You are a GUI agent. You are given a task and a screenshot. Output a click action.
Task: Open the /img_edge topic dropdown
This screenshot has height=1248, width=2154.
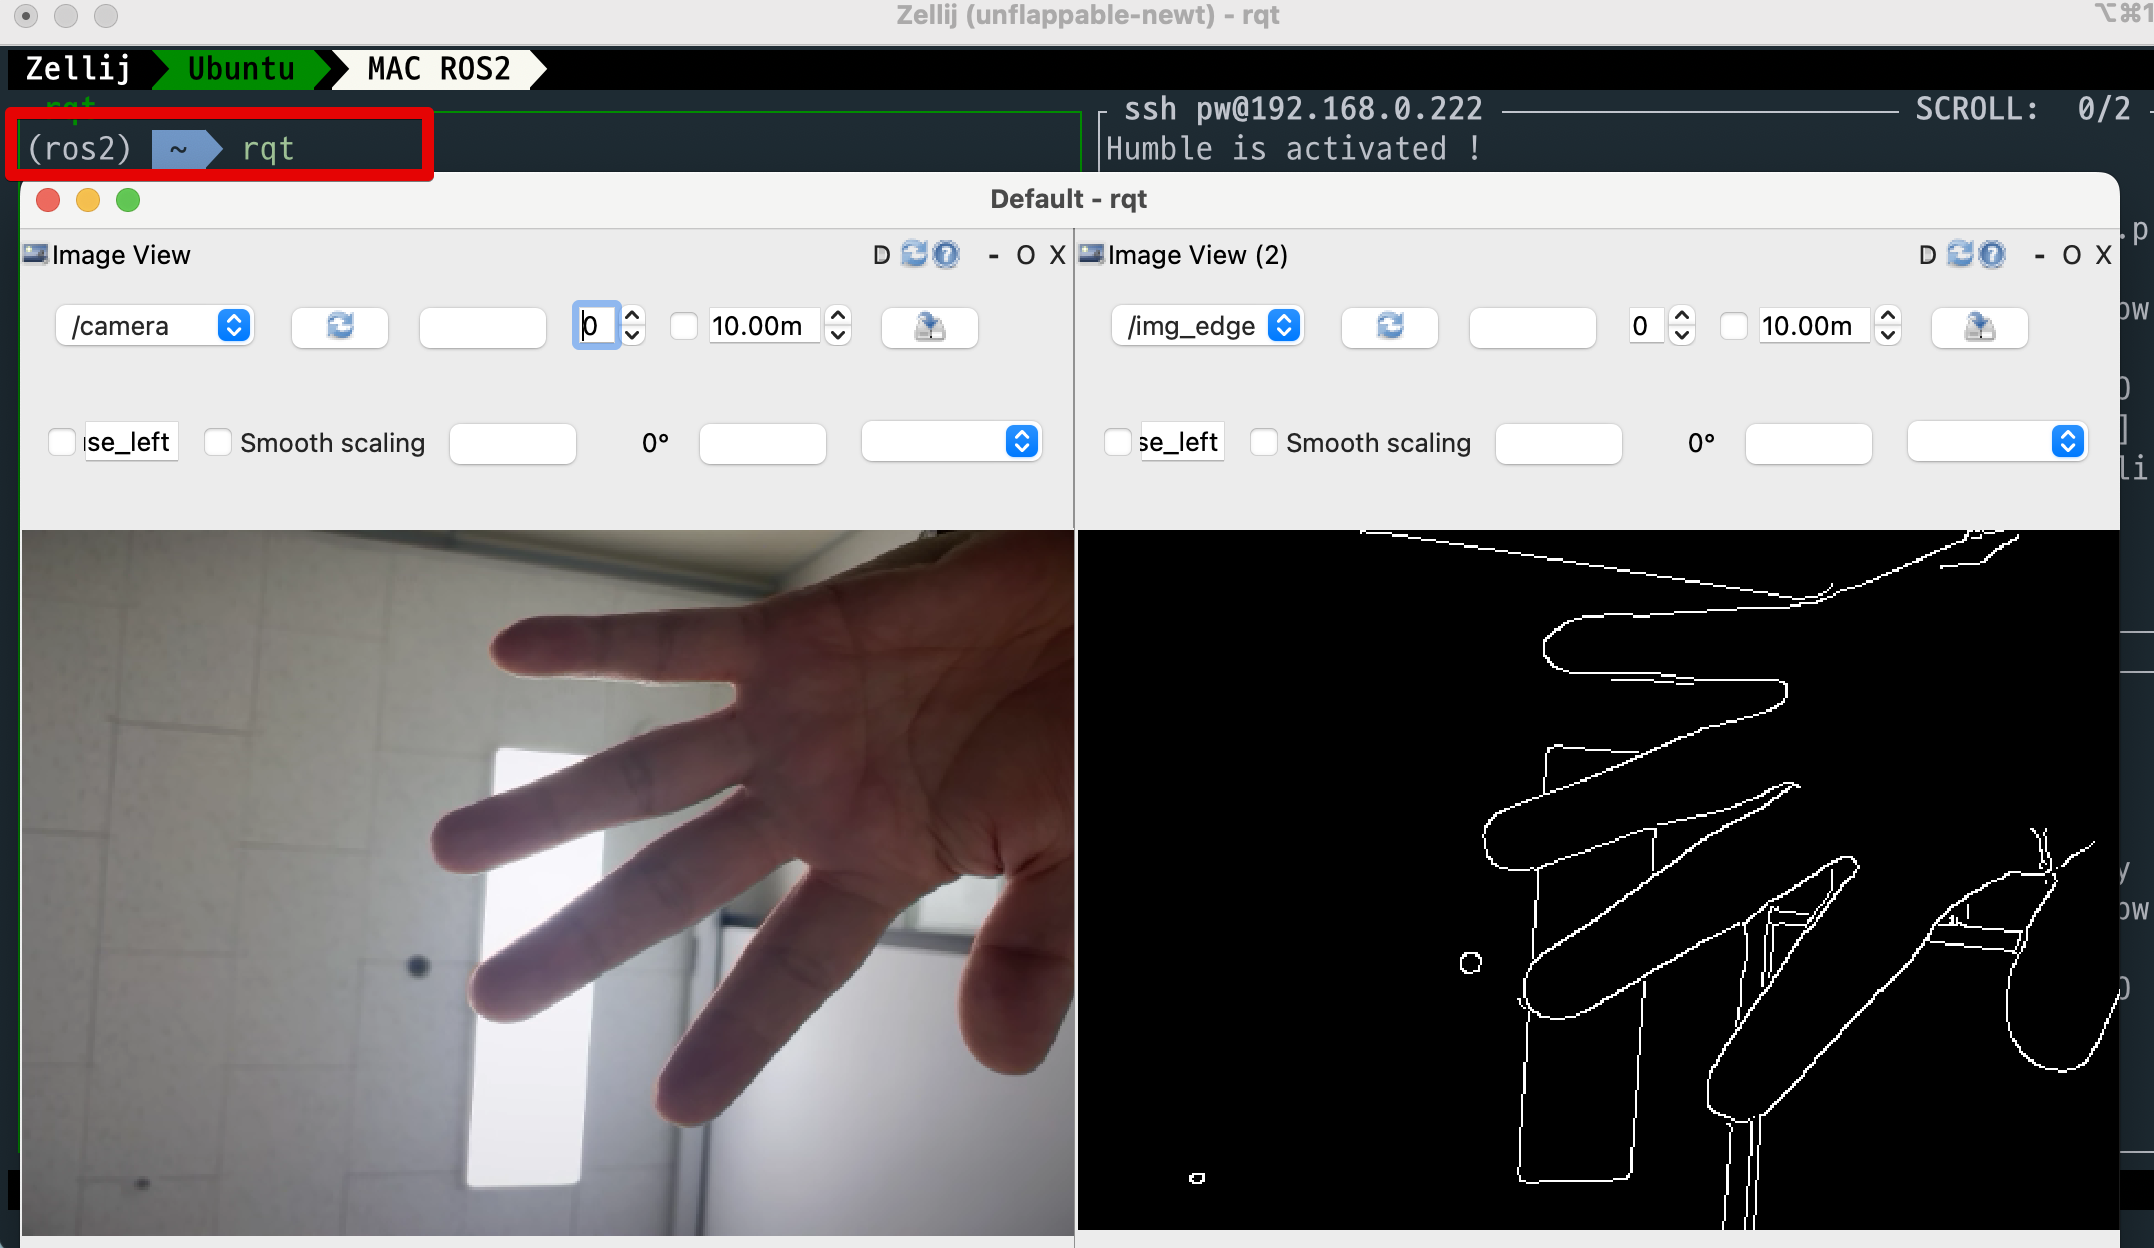(1206, 326)
